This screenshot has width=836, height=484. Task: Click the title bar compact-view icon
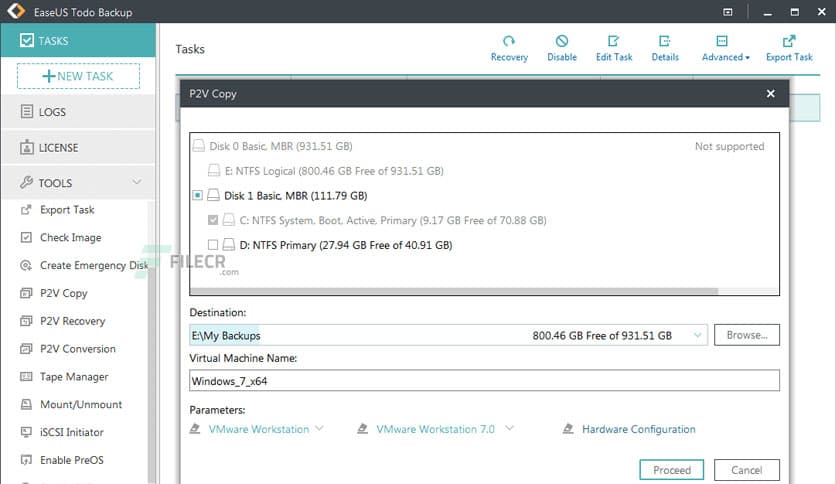coord(728,12)
